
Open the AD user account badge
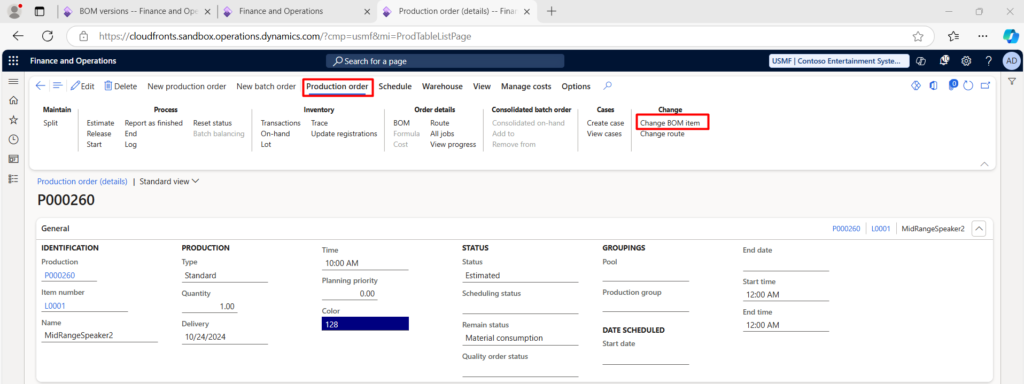(x=1011, y=61)
